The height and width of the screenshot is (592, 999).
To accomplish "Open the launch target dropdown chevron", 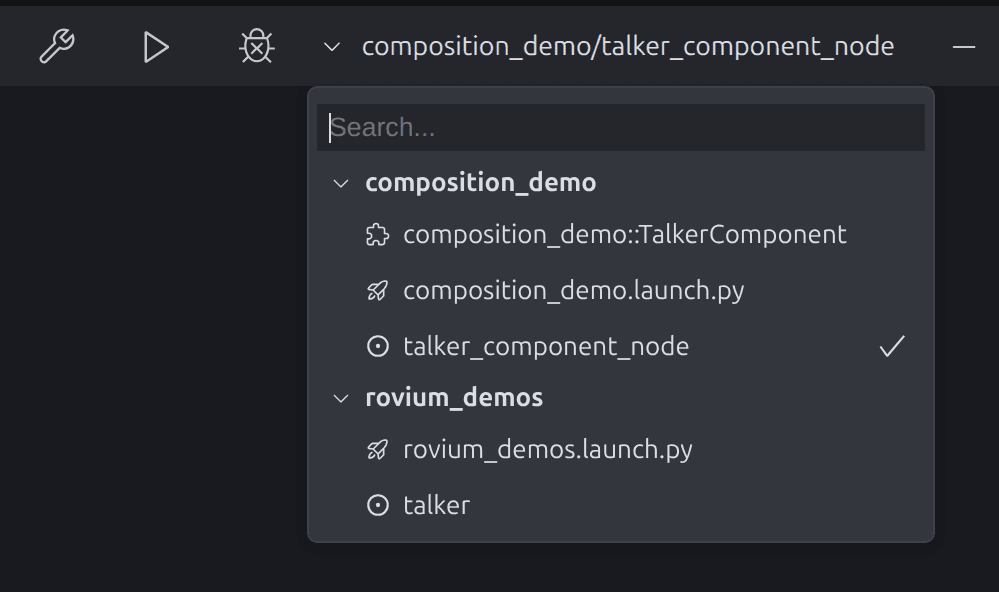I will tap(330, 46).
